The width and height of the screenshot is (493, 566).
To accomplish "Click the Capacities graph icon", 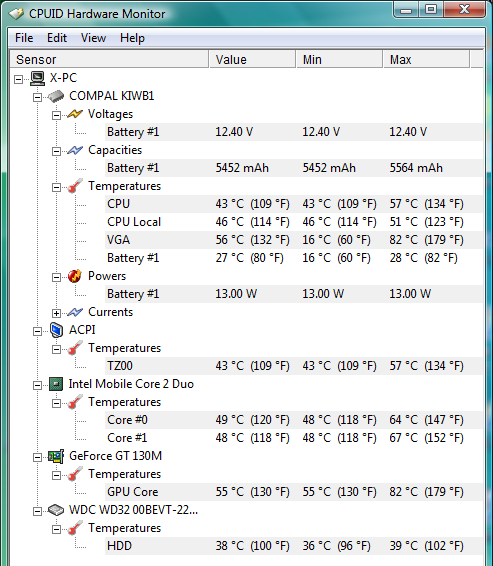I will pos(75,150).
